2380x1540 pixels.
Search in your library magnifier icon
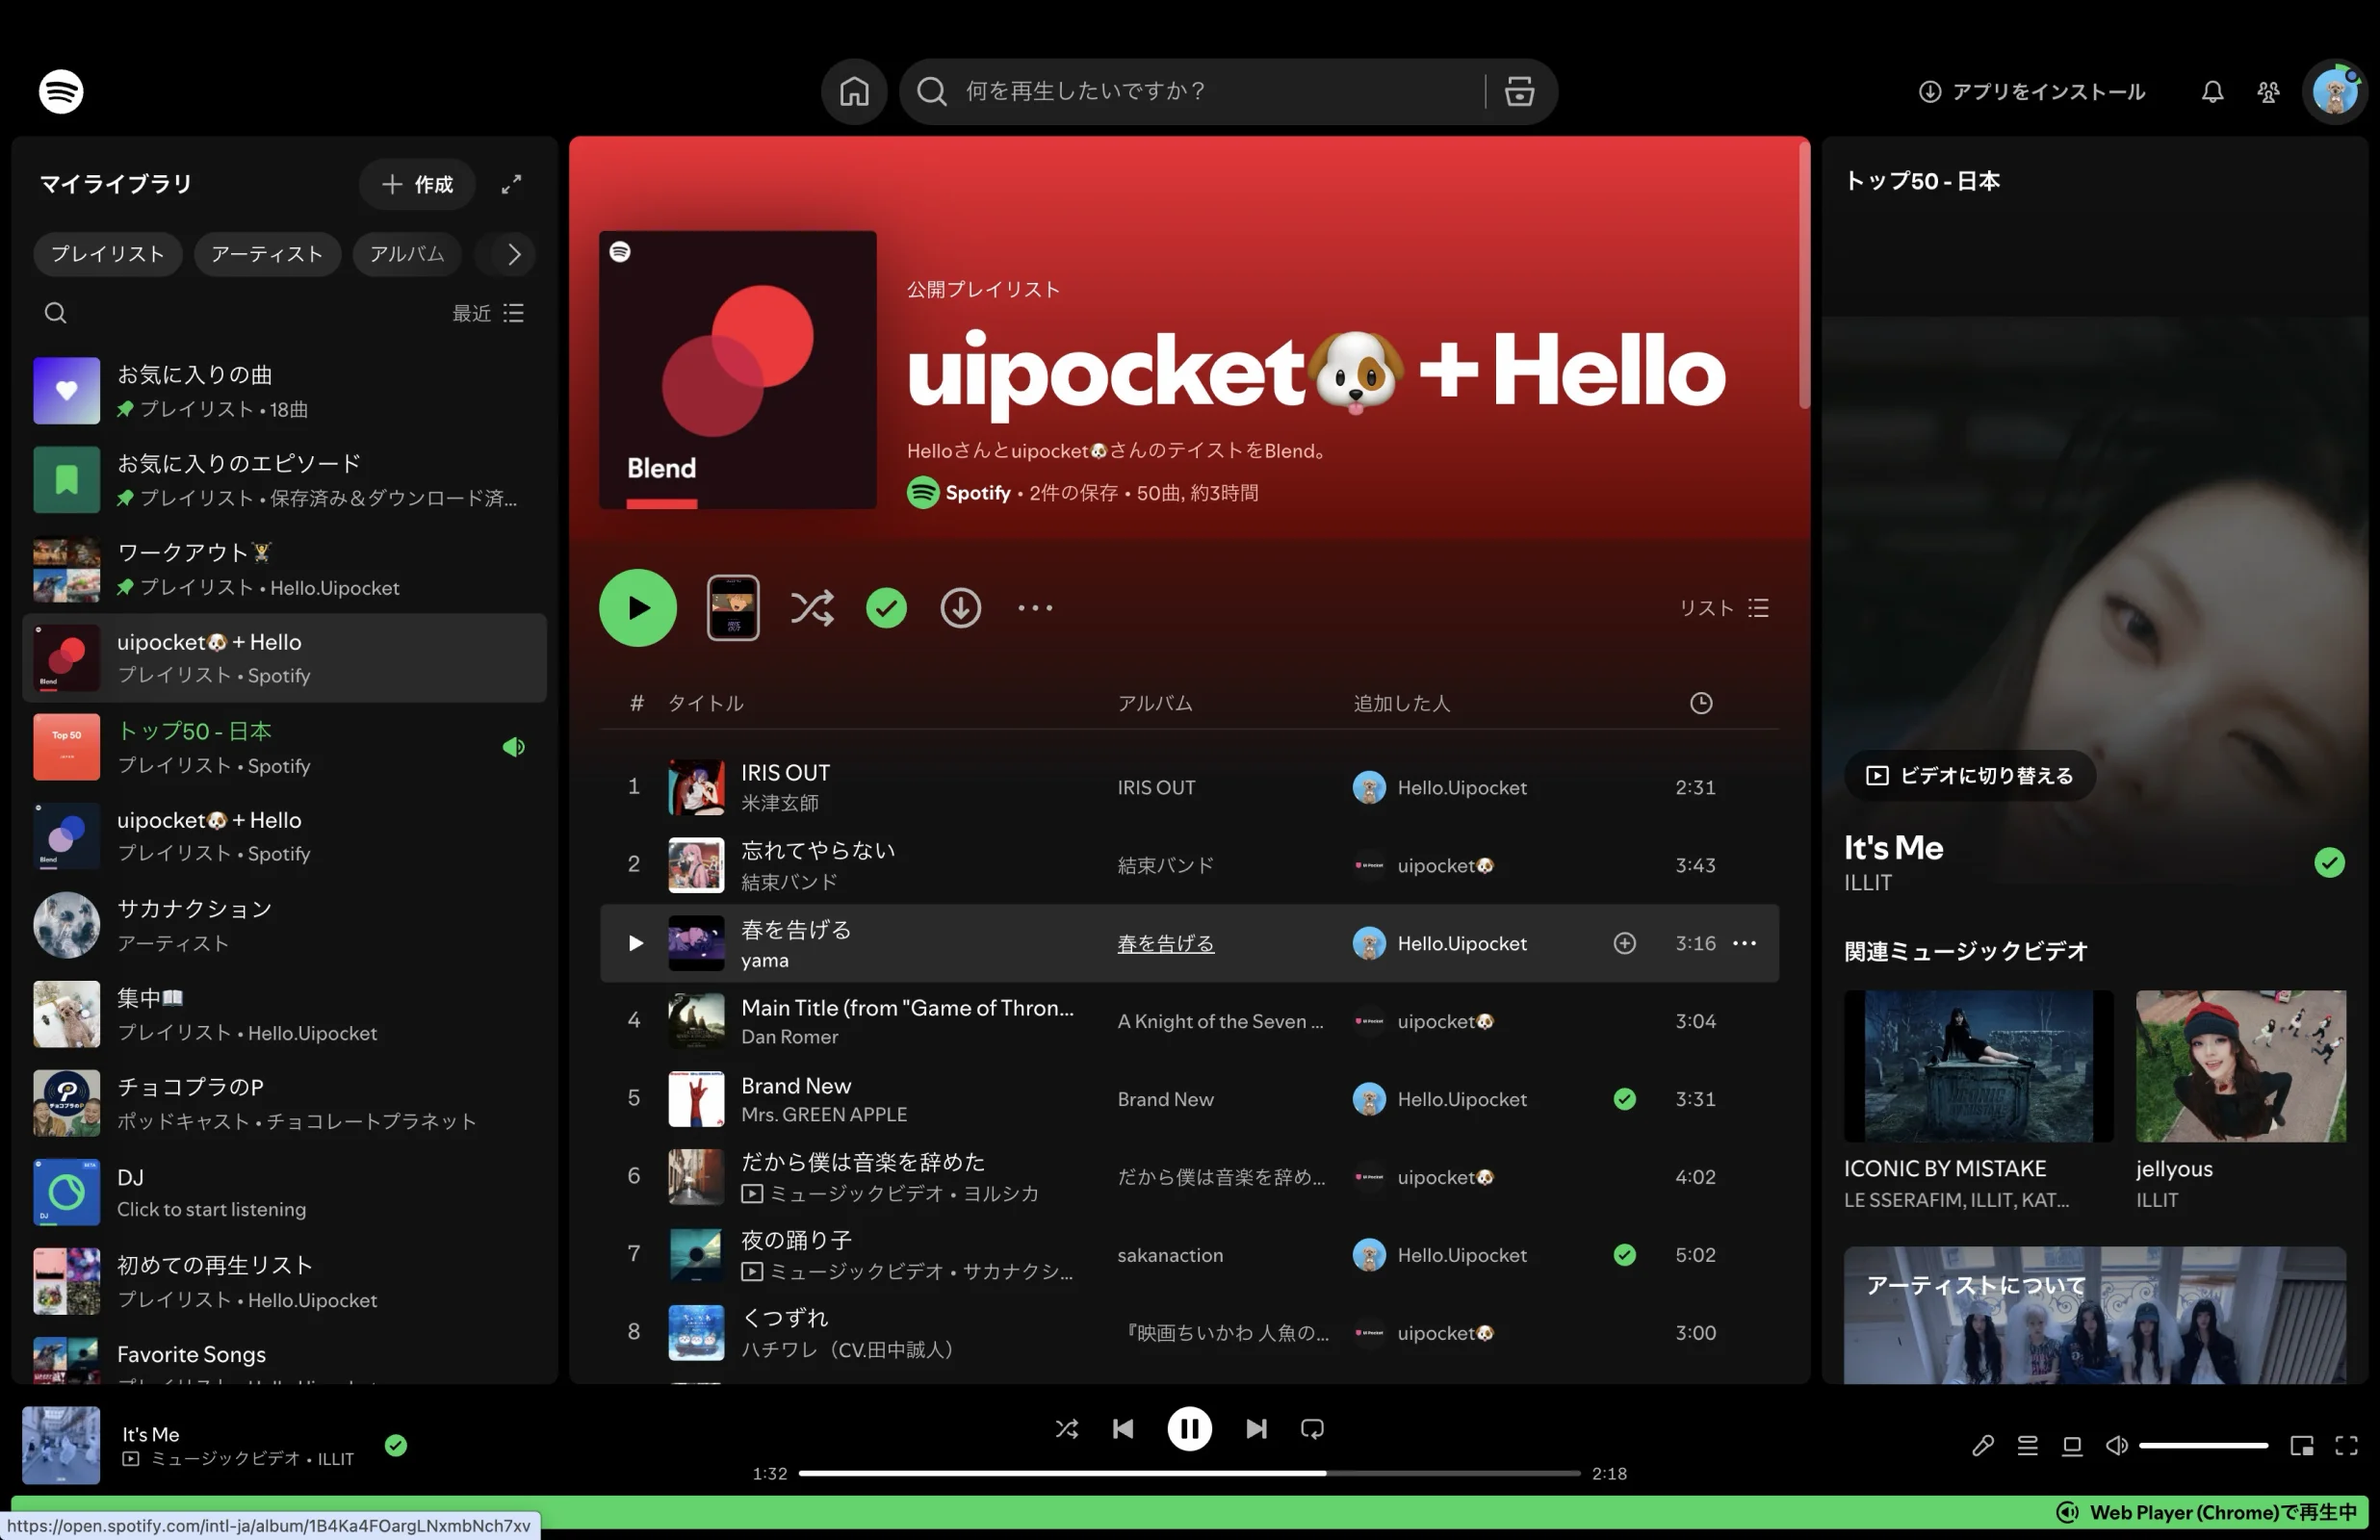pyautogui.click(x=56, y=313)
